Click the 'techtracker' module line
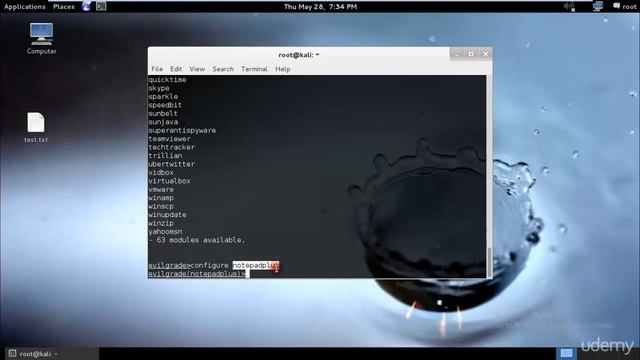Image resolution: width=640 pixels, height=360 pixels. [x=171, y=147]
